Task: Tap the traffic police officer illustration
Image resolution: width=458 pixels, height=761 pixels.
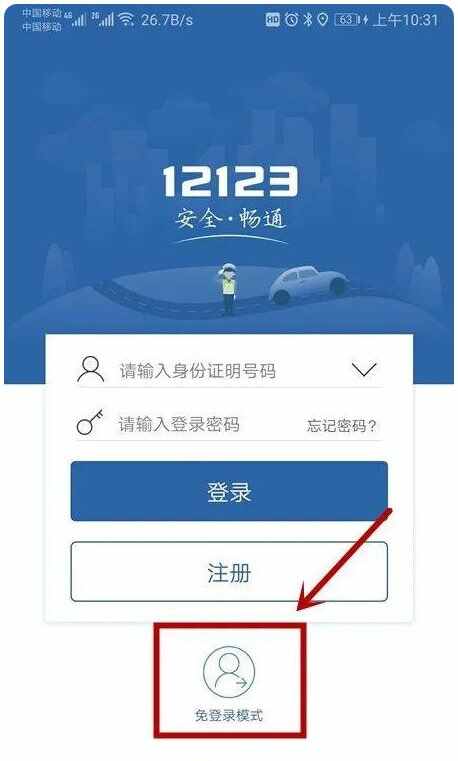Action: [228, 290]
